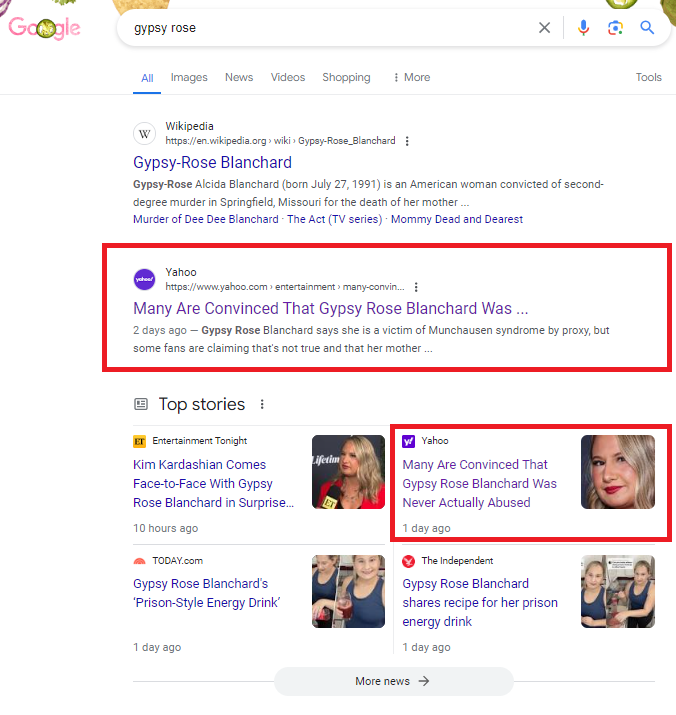
Task: Open Gypsy-Rose Blanchard Wikipedia result
Action: click(213, 163)
